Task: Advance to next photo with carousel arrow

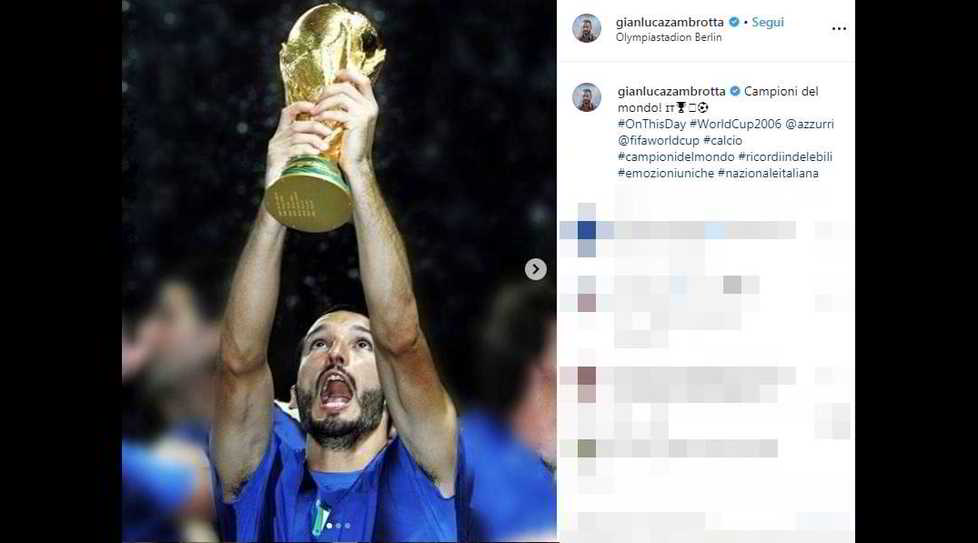Action: [535, 269]
